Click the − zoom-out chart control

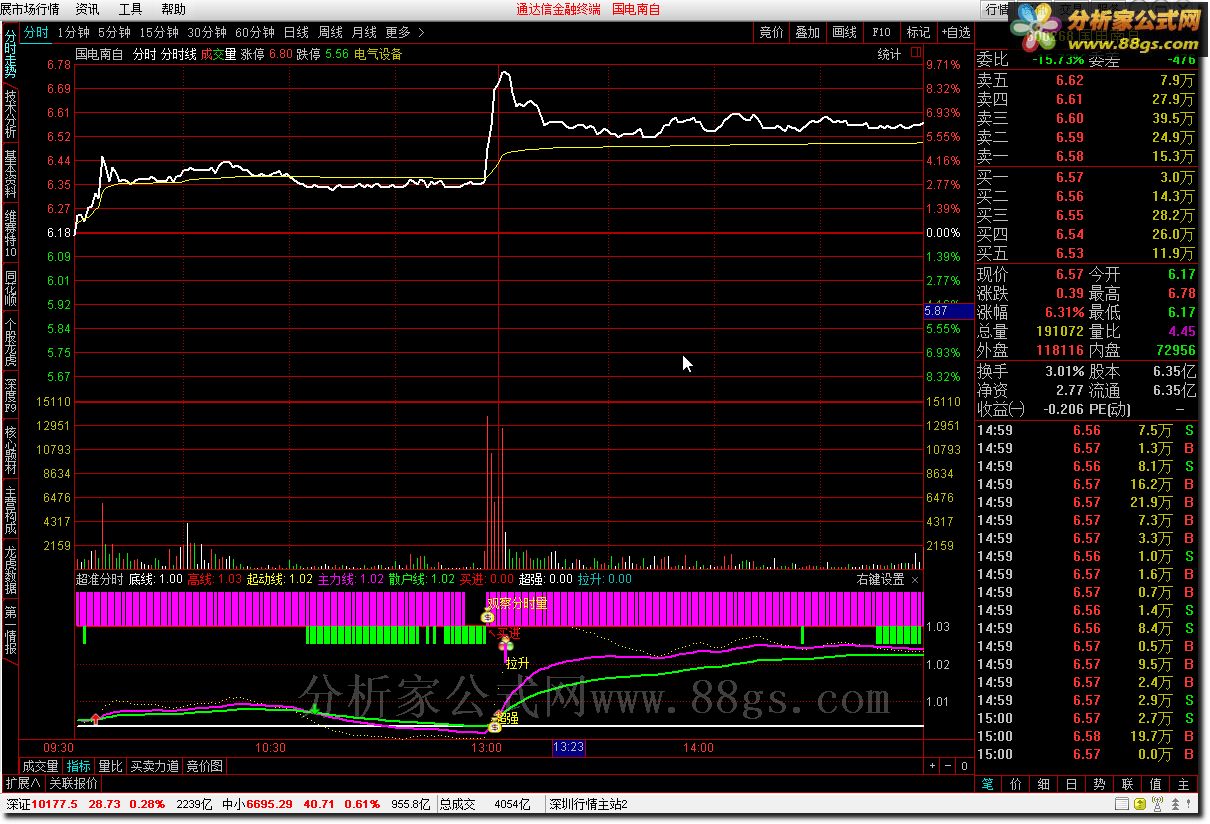[x=948, y=766]
